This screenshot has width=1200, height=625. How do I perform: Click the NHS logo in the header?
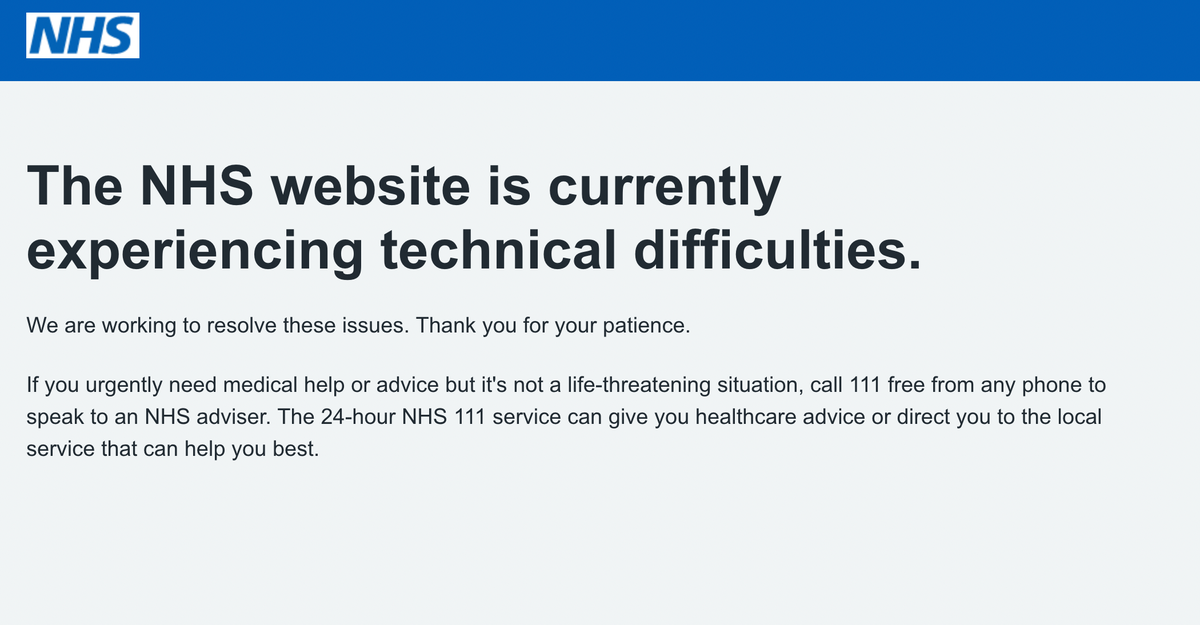pyautogui.click(x=82, y=35)
